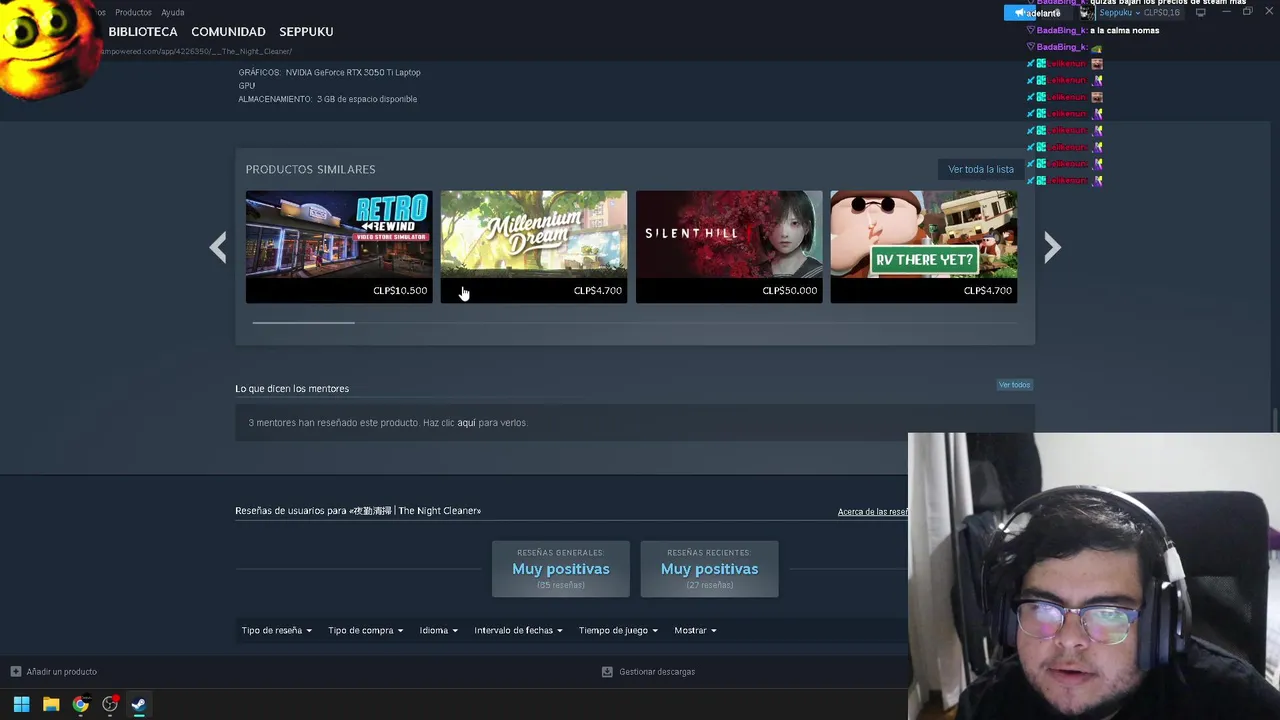Open File Explorer from the taskbar
This screenshot has width=1280, height=720.
[x=51, y=704]
